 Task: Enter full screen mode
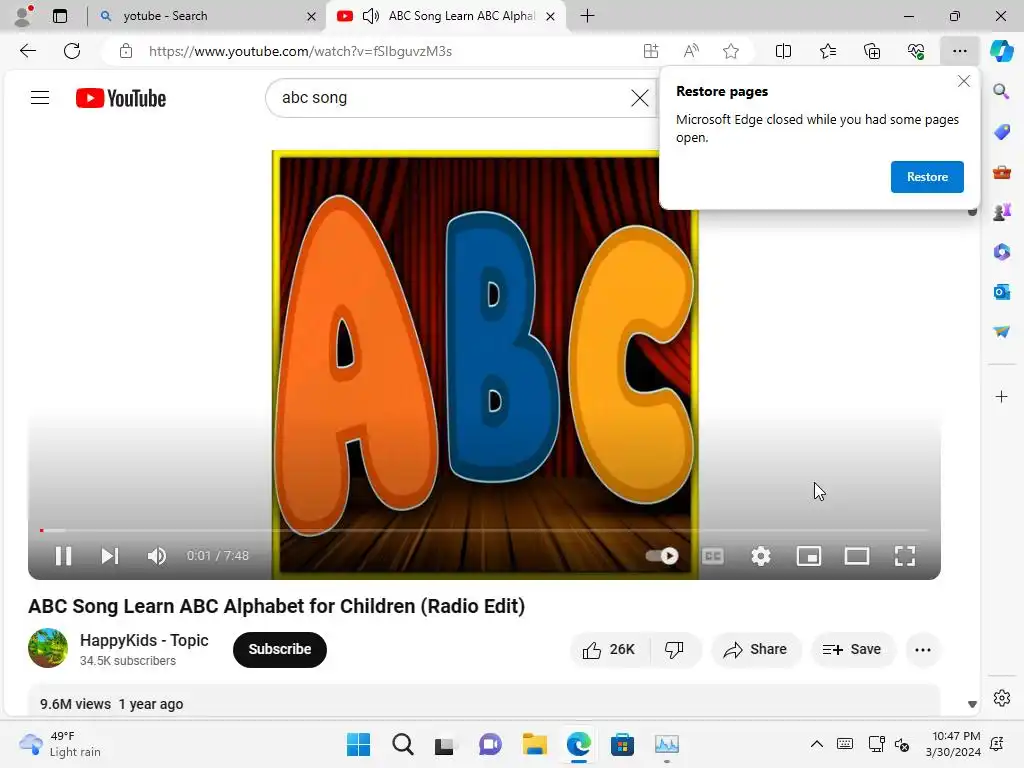[x=904, y=556]
